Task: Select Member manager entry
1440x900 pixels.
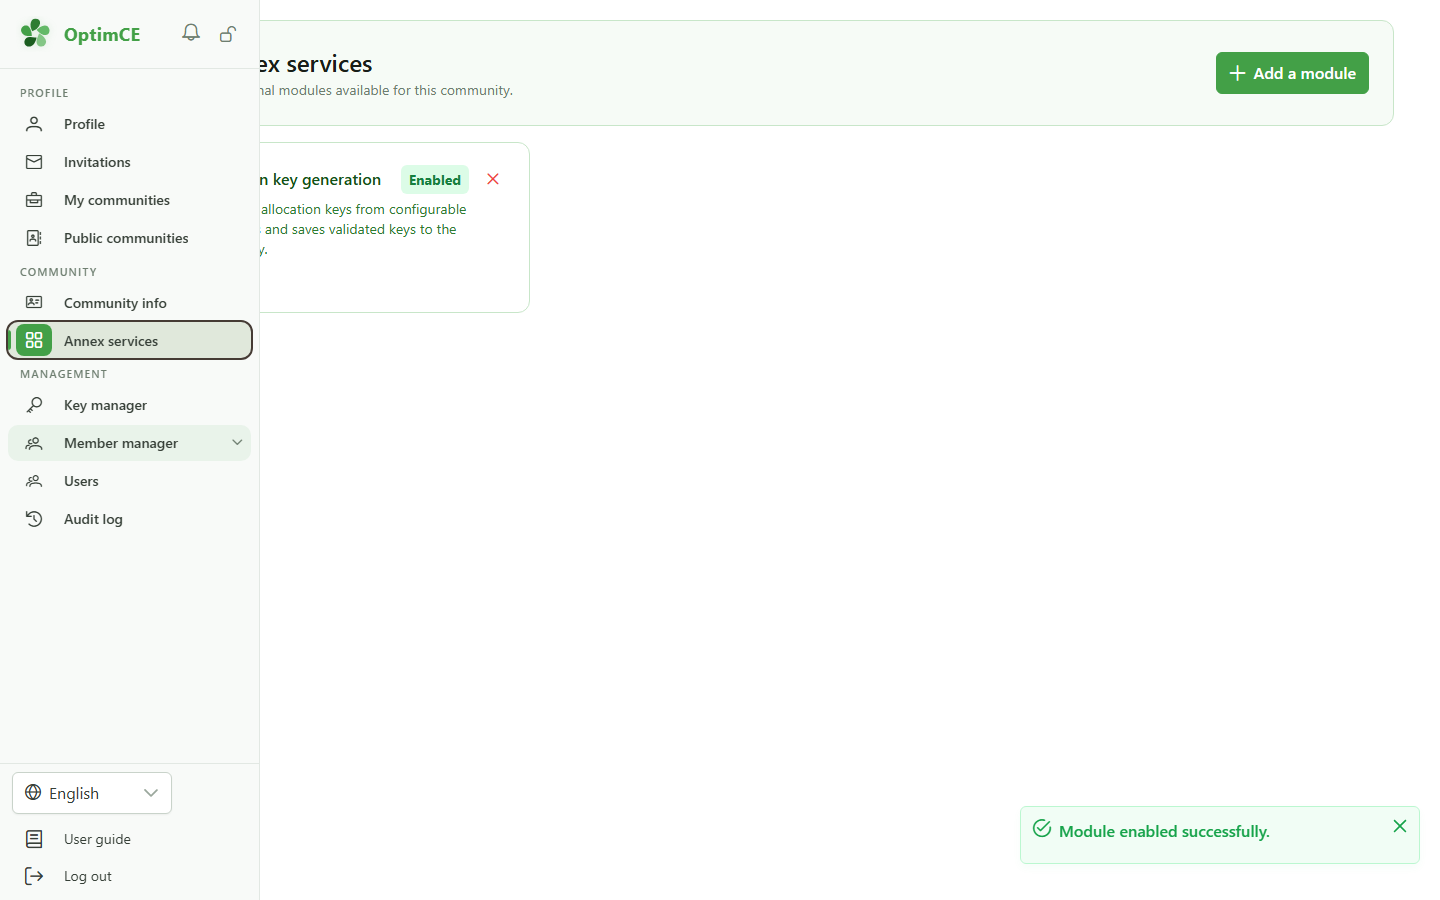Action: [129, 443]
